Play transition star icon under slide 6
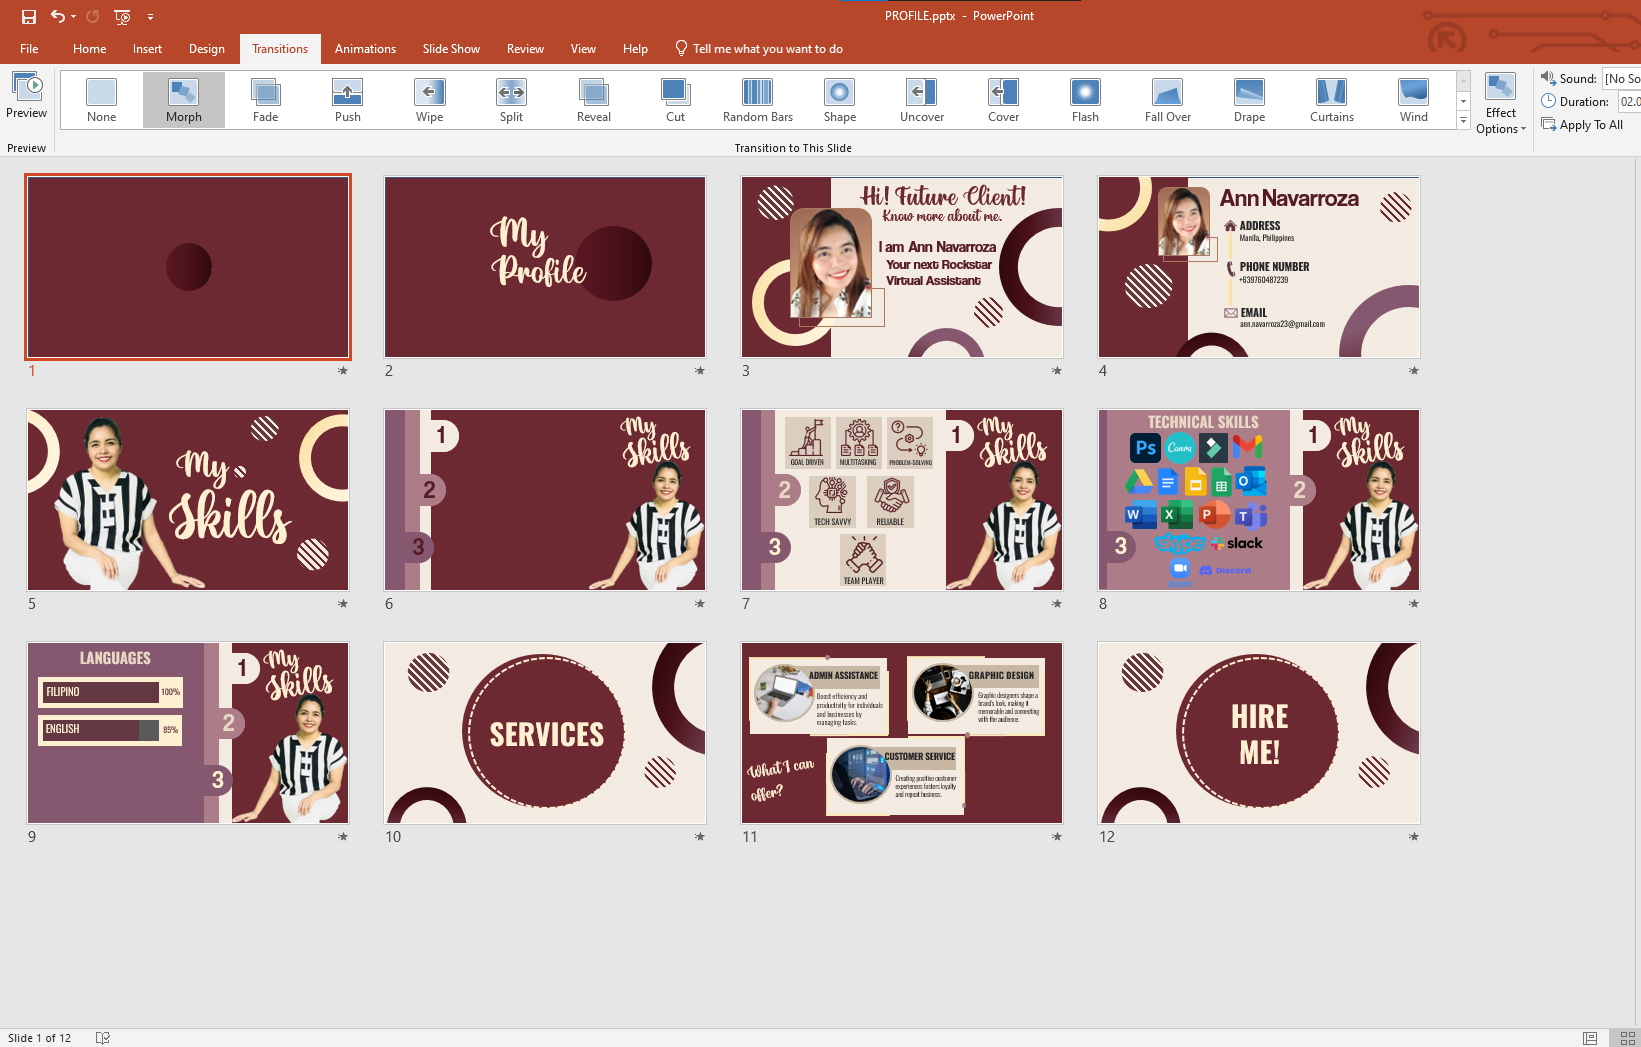1641x1047 pixels. coord(700,604)
